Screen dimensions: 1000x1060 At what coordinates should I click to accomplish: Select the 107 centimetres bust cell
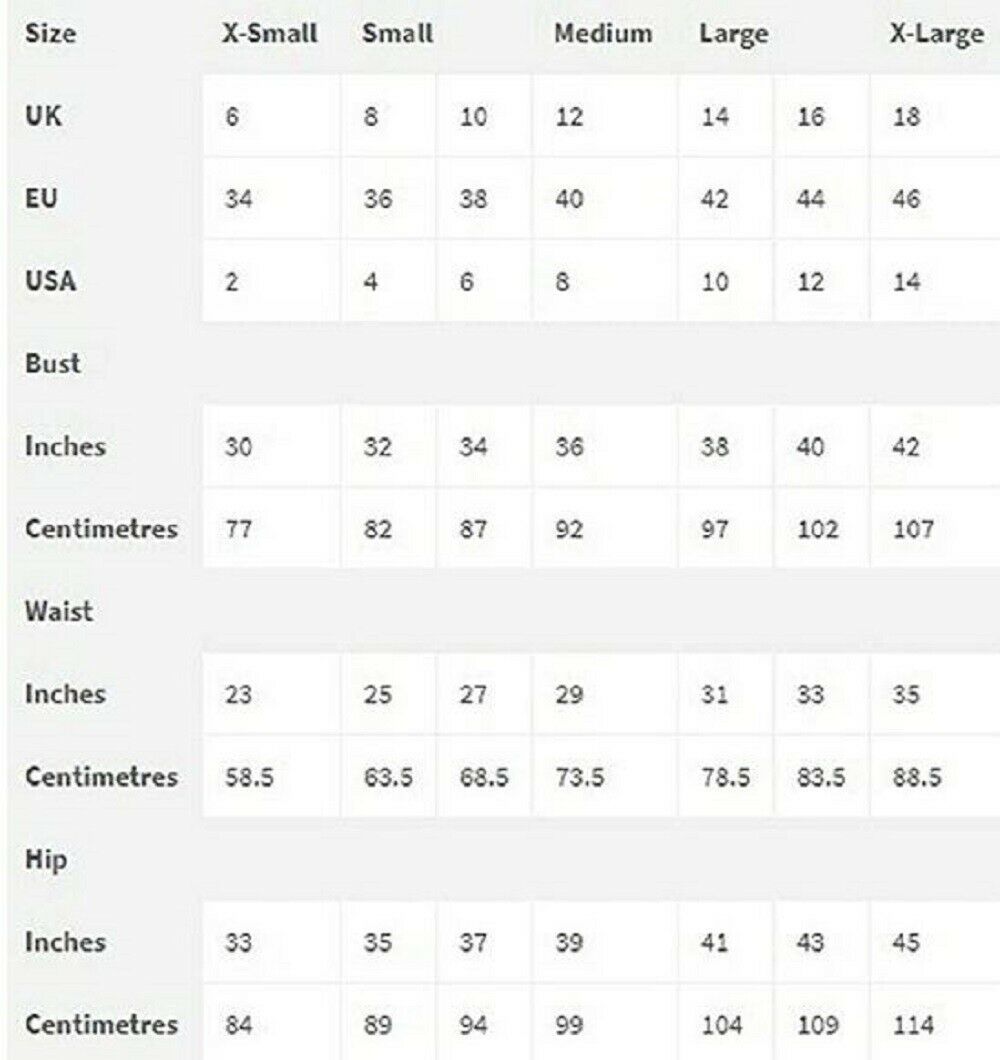pyautogui.click(x=912, y=529)
